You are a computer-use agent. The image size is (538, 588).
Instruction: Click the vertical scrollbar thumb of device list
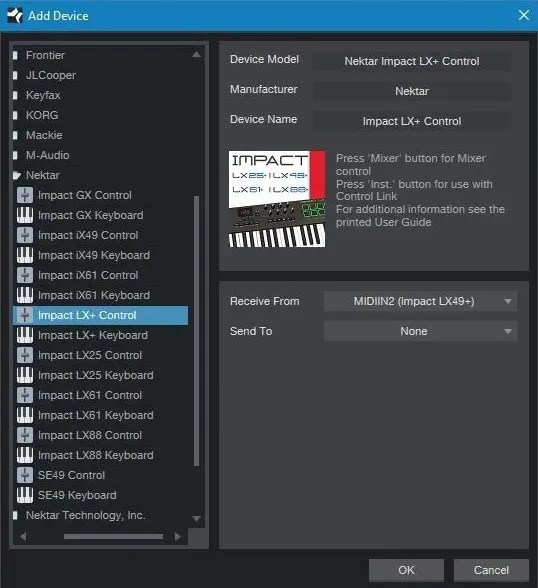click(196, 331)
